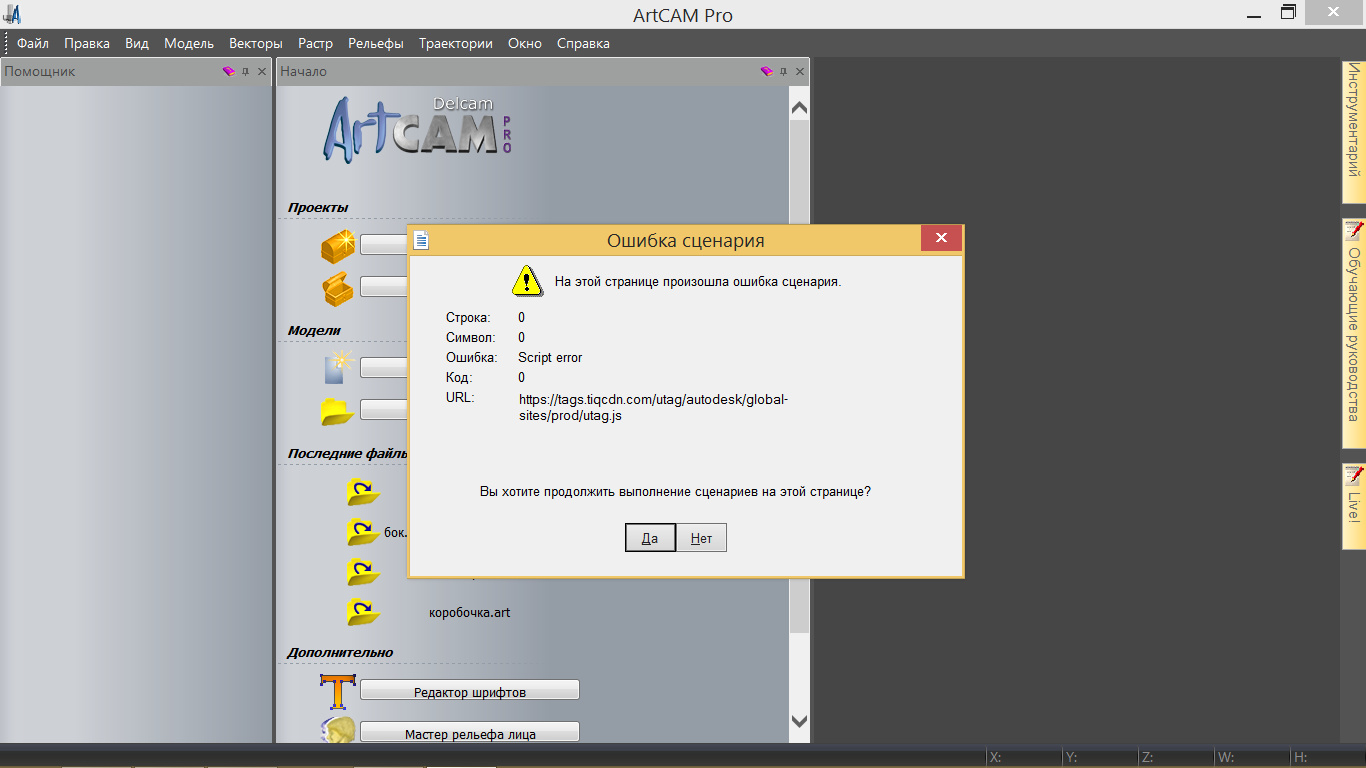The height and width of the screenshot is (768, 1366).
Task: Click the Y: coordinate field in status bar
Action: point(1099,758)
